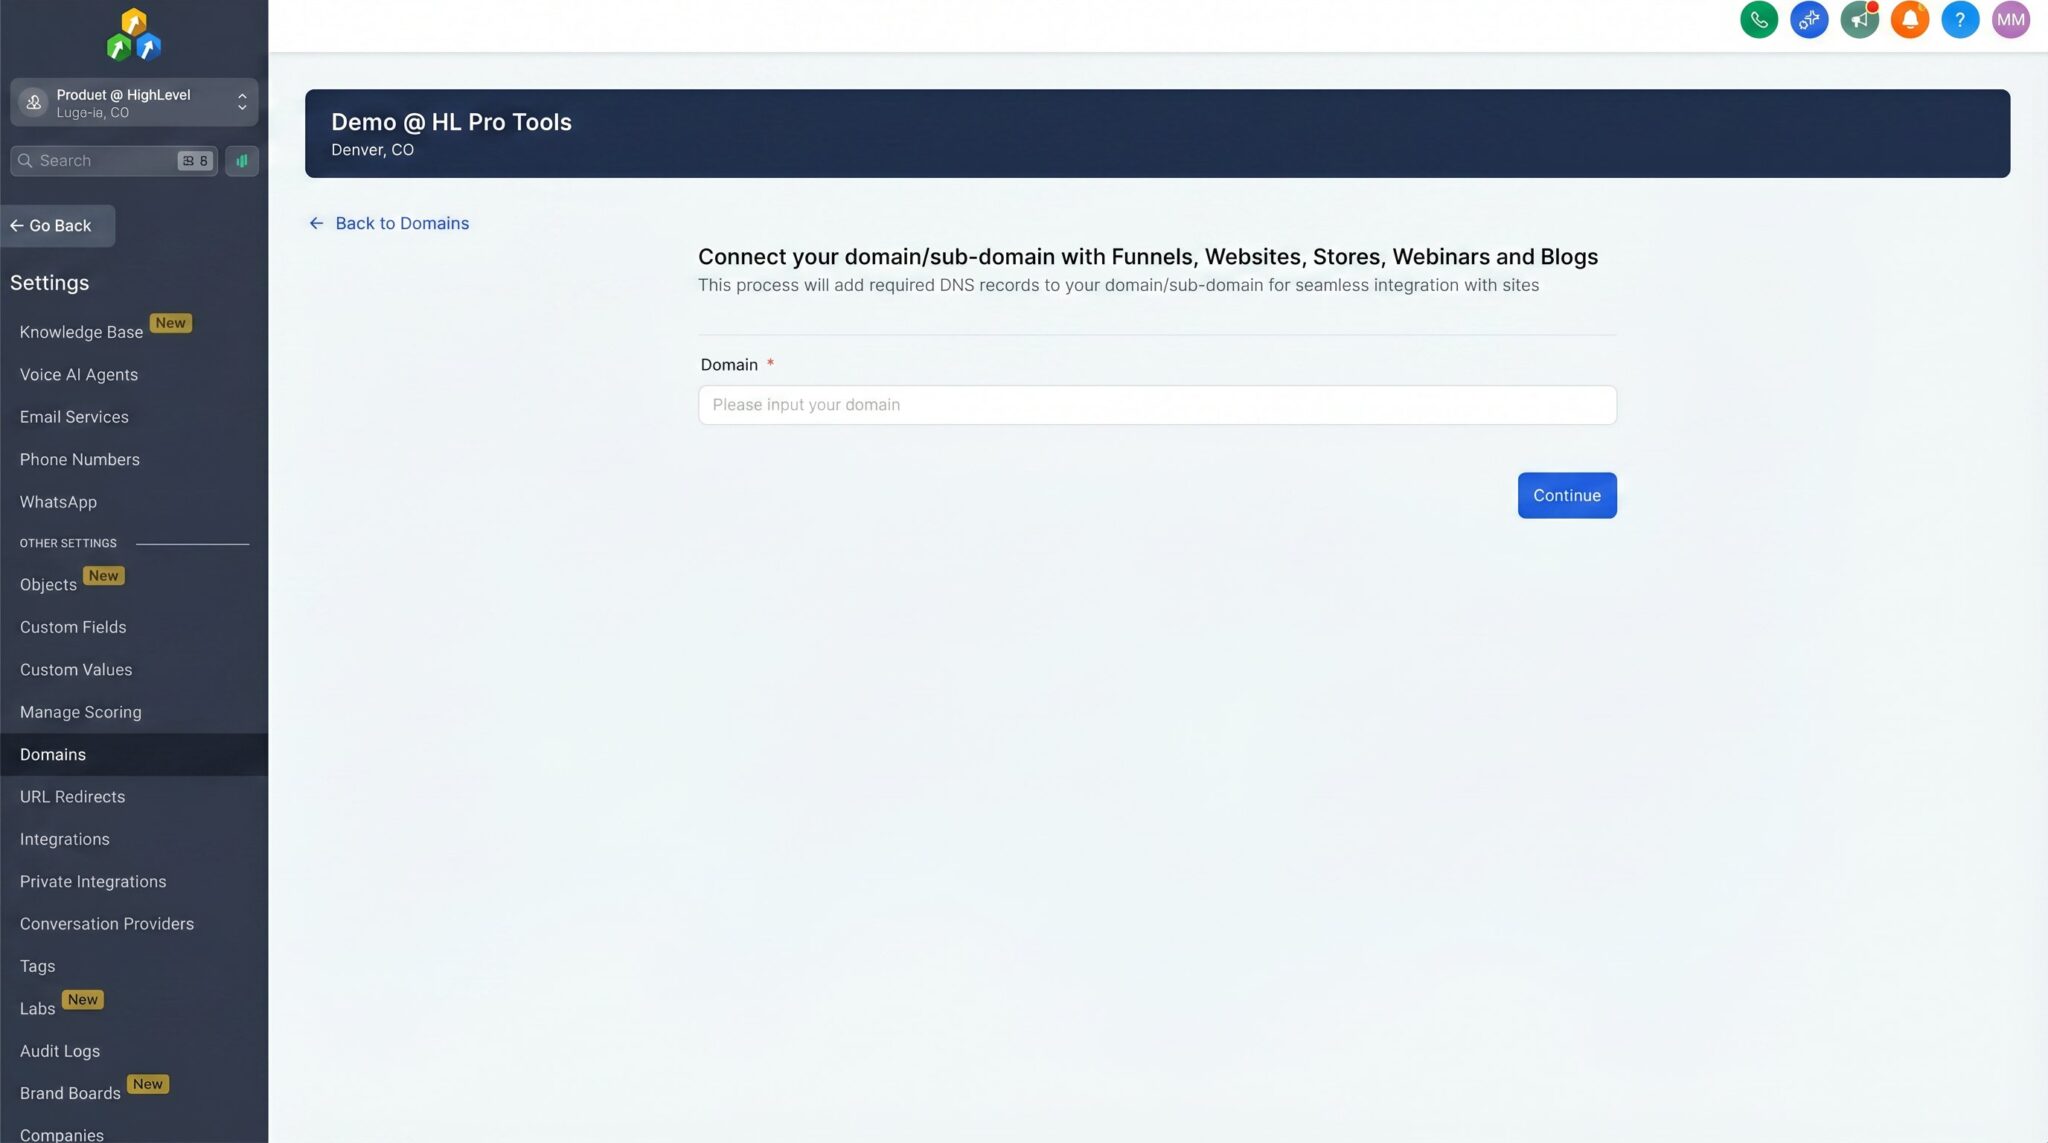2048x1143 pixels.
Task: Open Email Services settings
Action: [x=74, y=417]
